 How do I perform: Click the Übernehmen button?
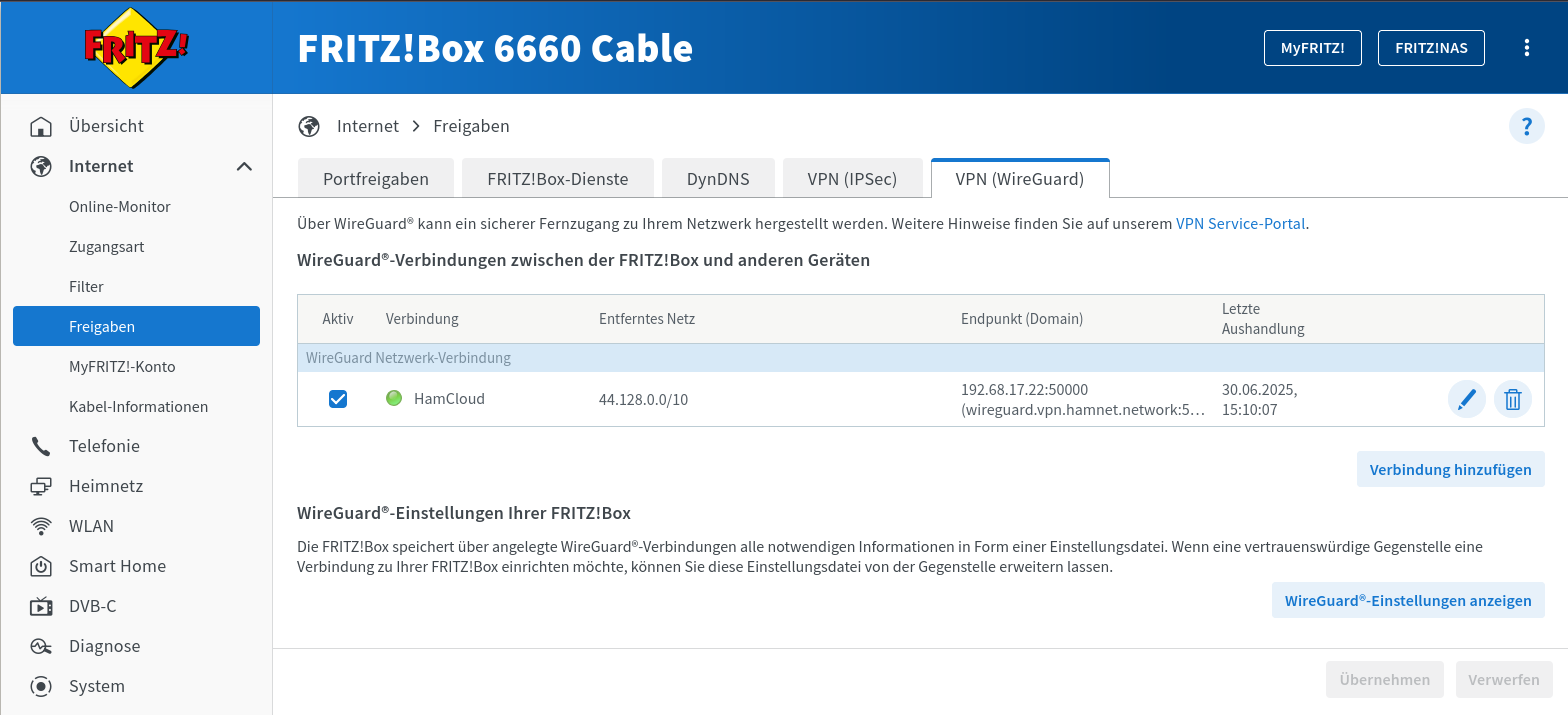(x=1385, y=679)
